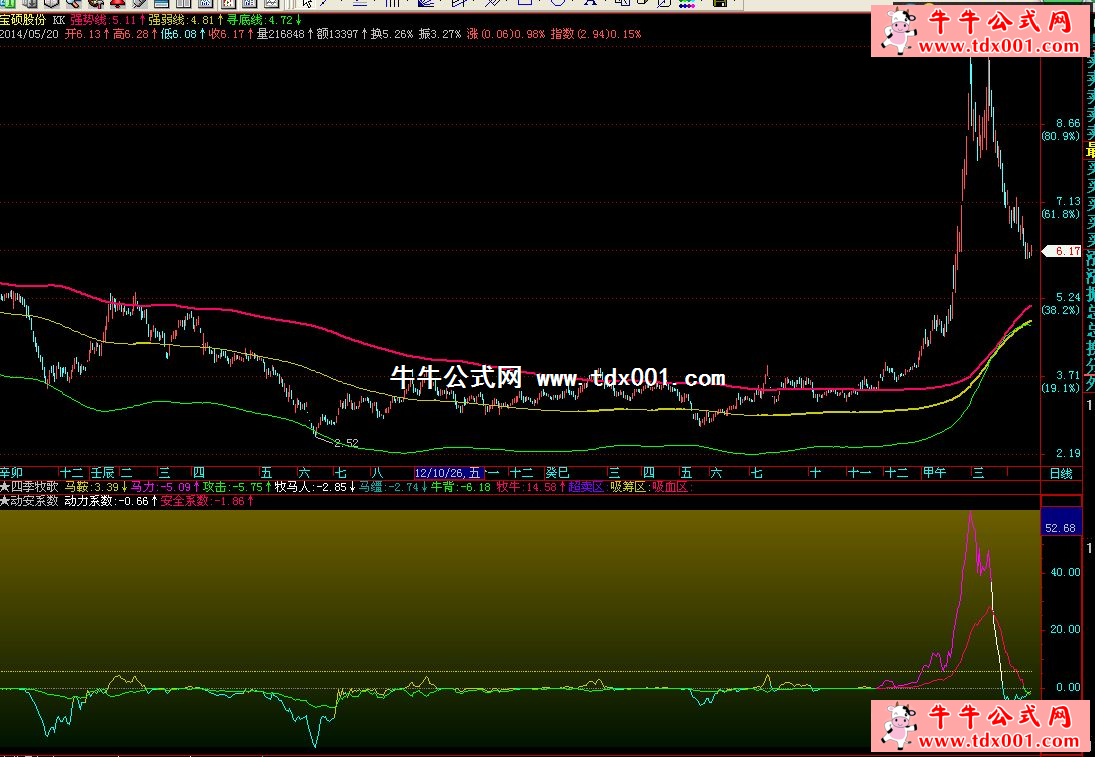The image size is (1095, 757).
Task: Open the 日线 period selector
Action: point(1060,473)
